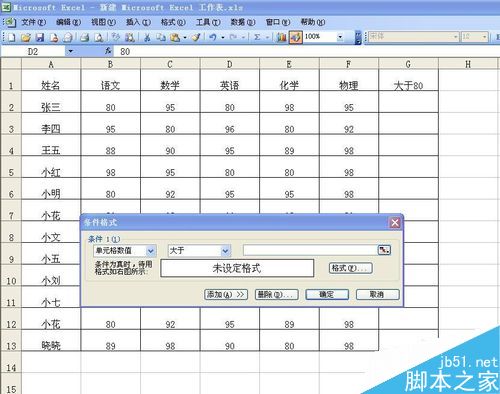Image resolution: width=500 pixels, height=394 pixels.
Task: Open the 帮助 menu
Action: 313,22
